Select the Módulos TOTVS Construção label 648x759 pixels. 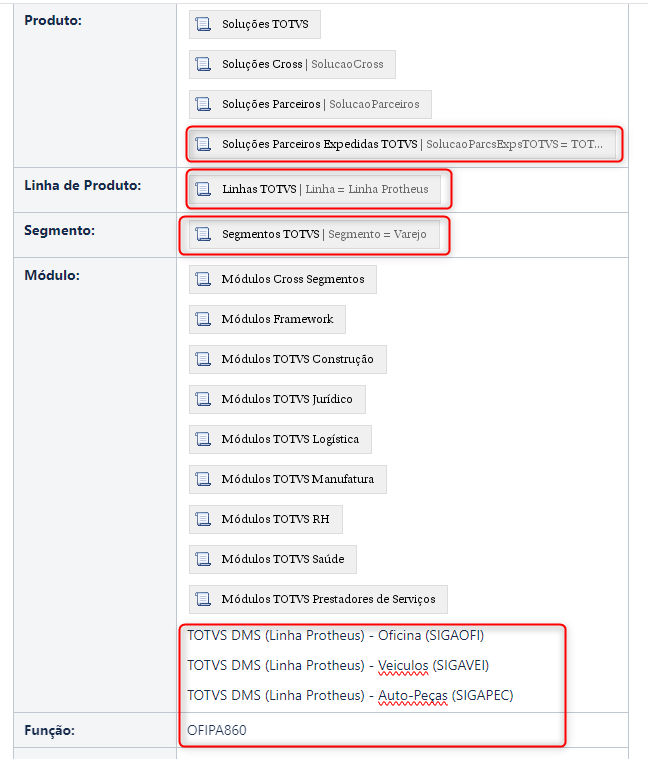click(297, 359)
